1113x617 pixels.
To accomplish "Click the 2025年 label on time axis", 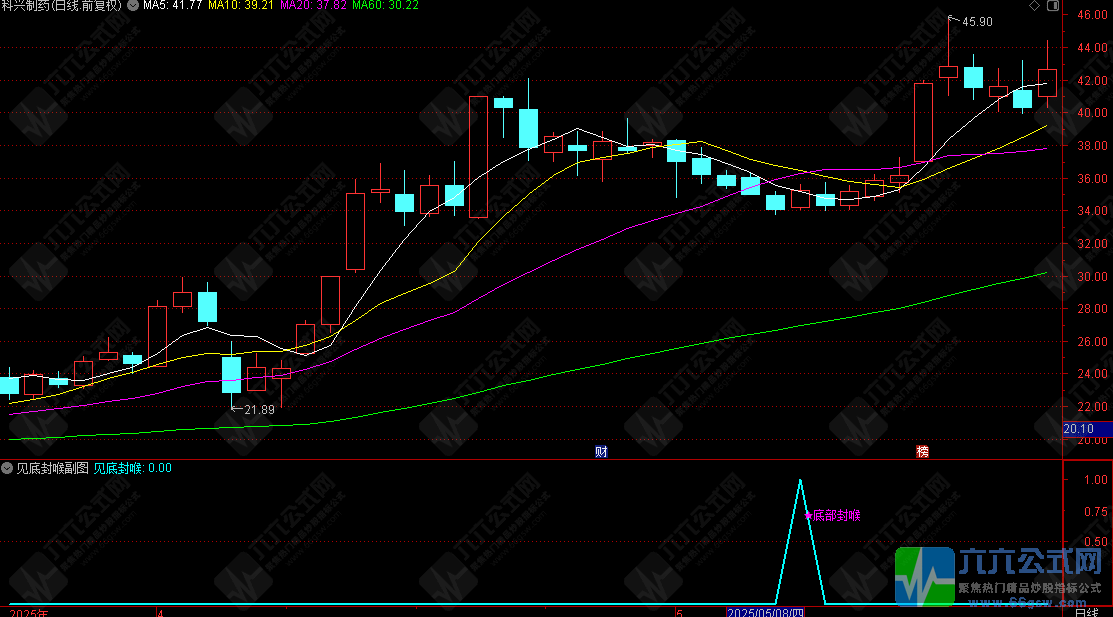I will [25, 611].
